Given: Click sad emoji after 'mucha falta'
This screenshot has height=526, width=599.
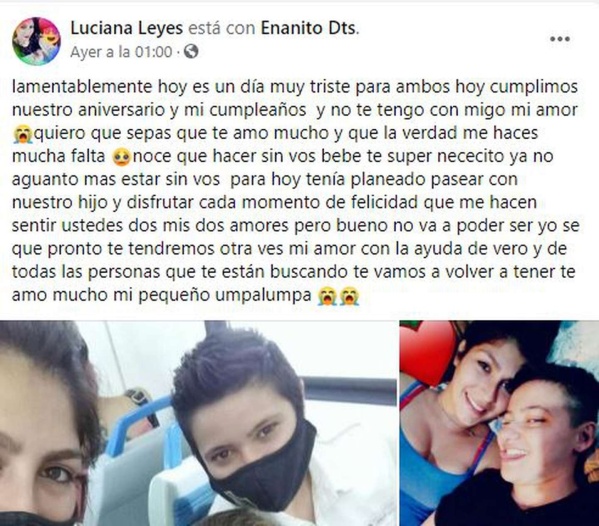Looking at the screenshot, I should (121, 157).
